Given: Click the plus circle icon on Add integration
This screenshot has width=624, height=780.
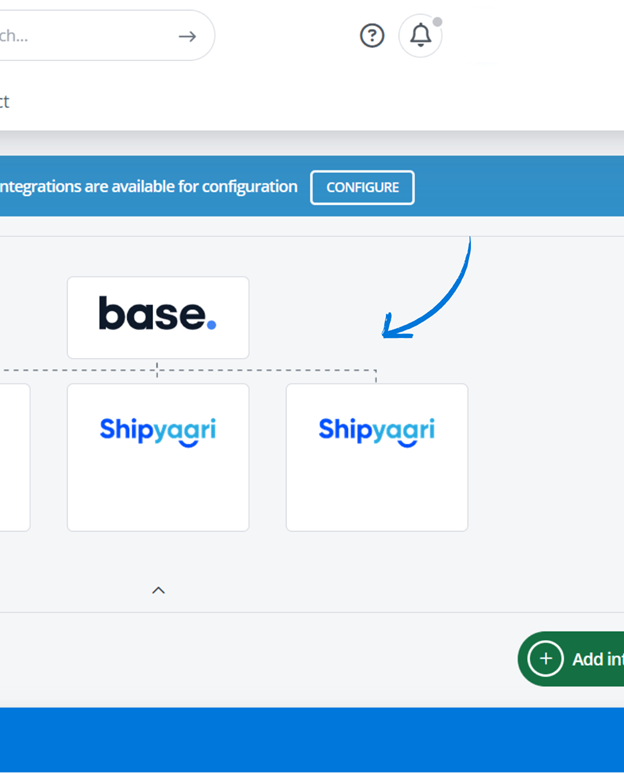Looking at the screenshot, I should [x=545, y=659].
